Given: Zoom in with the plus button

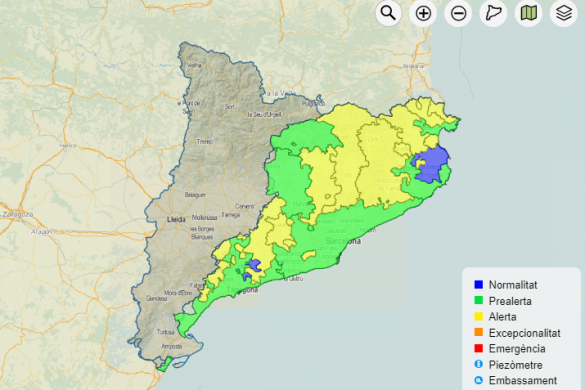Looking at the screenshot, I should click(423, 13).
